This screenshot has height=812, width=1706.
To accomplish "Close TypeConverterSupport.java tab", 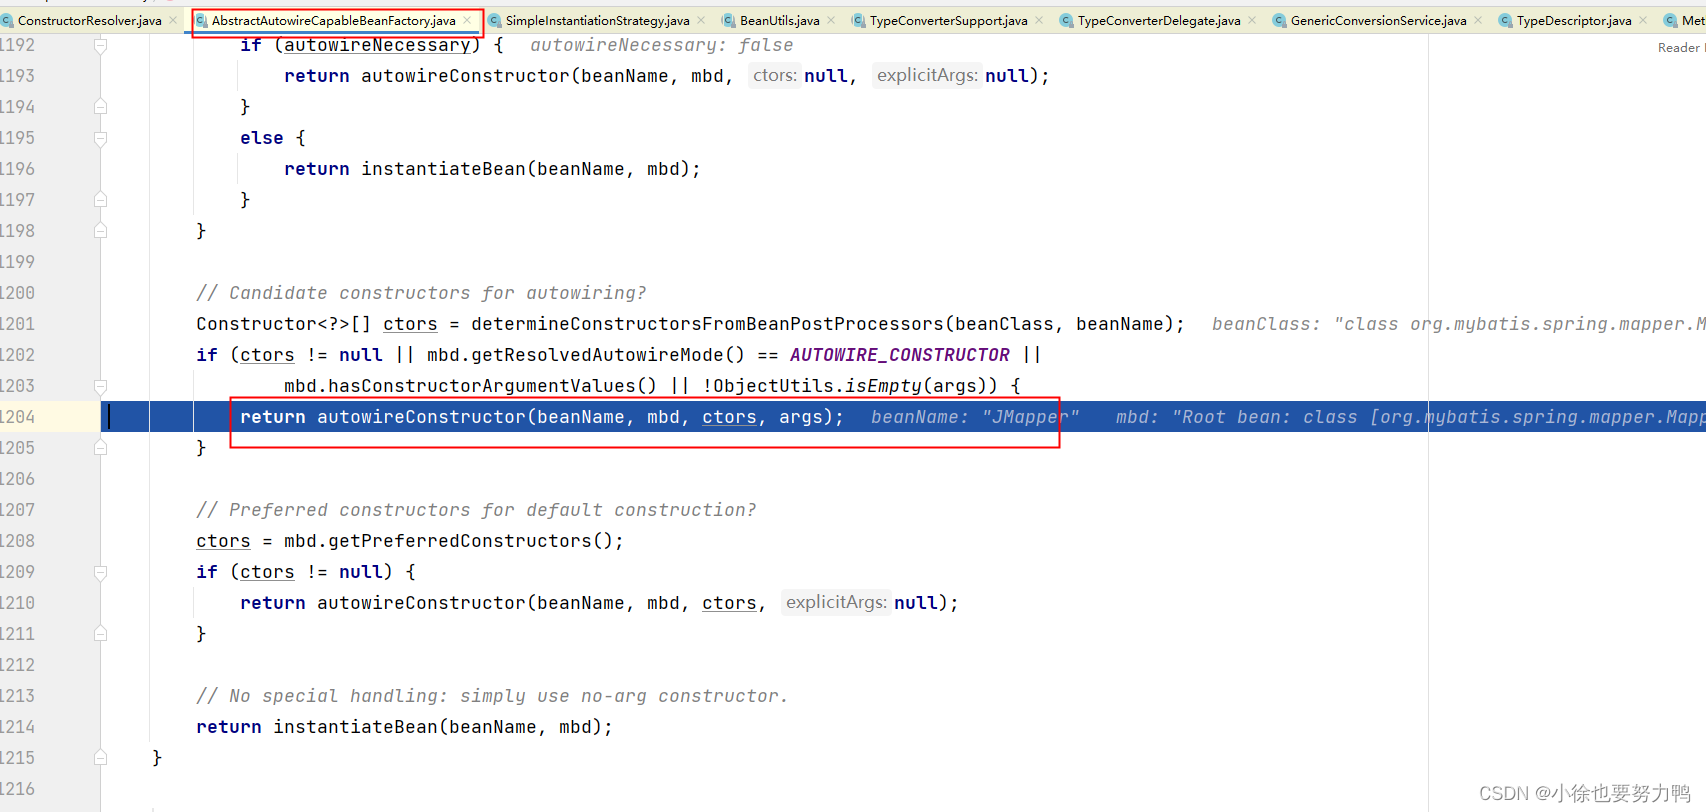I will pyautogui.click(x=1039, y=20).
